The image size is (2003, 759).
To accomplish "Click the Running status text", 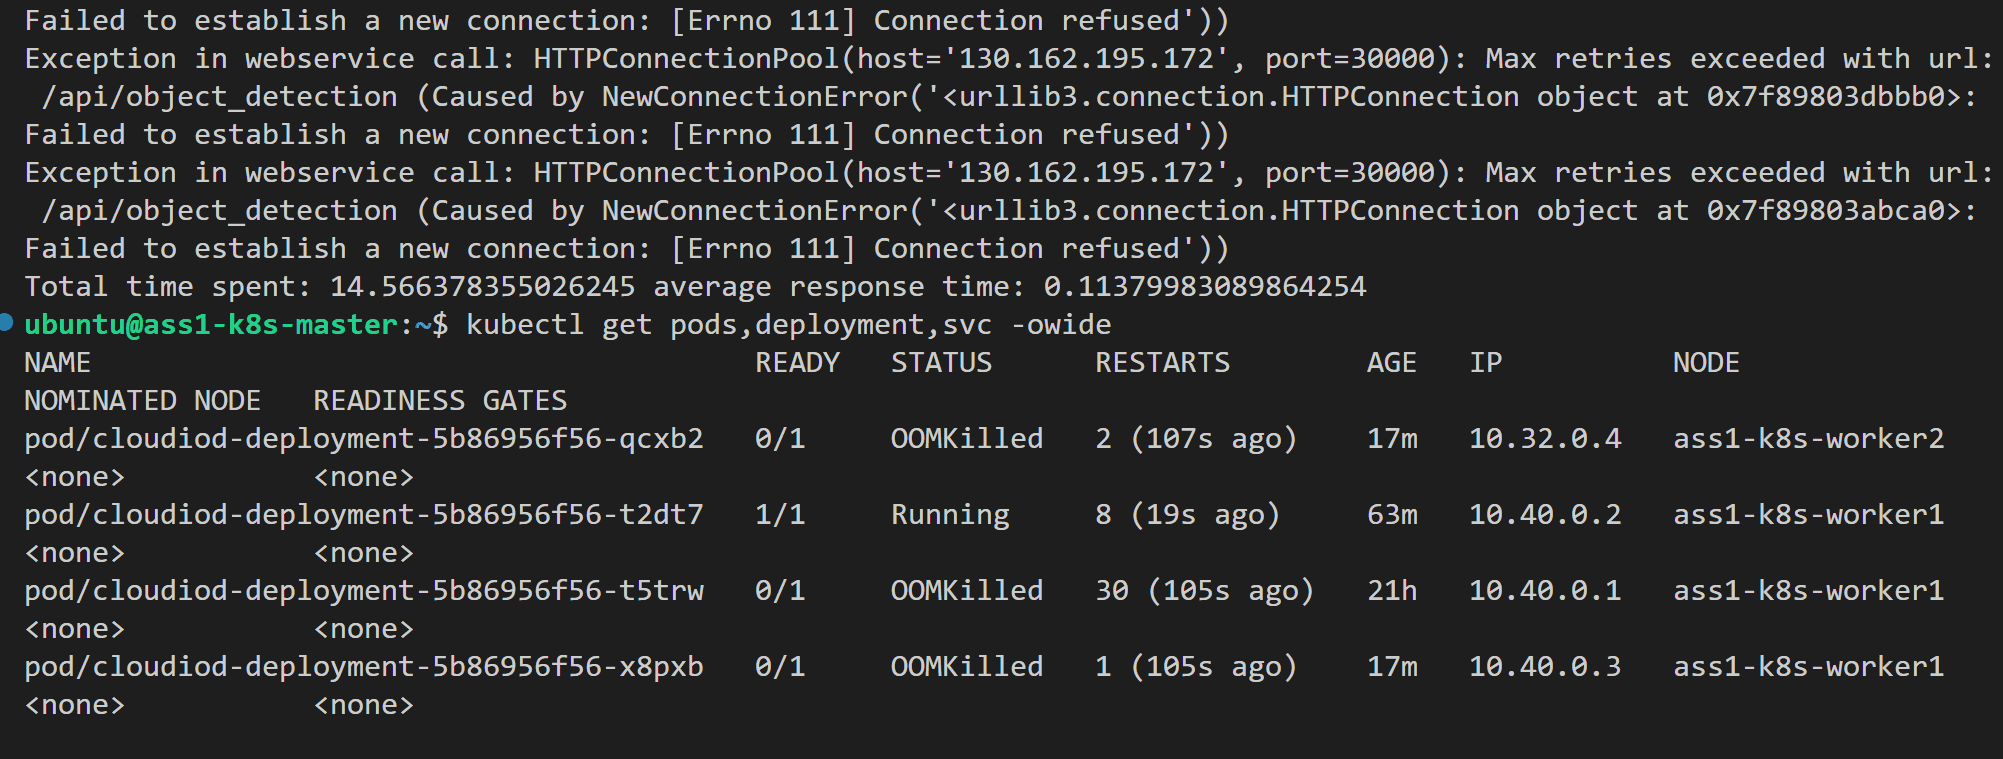I will click(950, 515).
